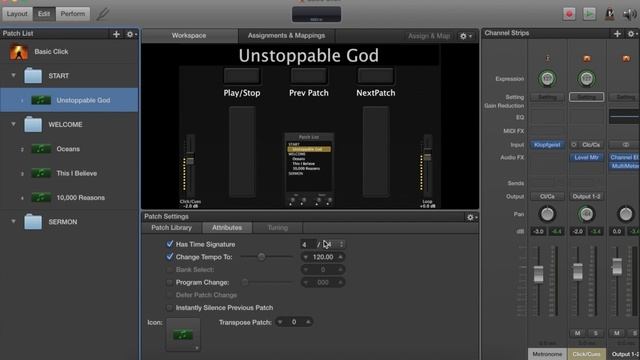Click the SERMON set folder icon
Viewport: 640px width, 360px height.
33,222
